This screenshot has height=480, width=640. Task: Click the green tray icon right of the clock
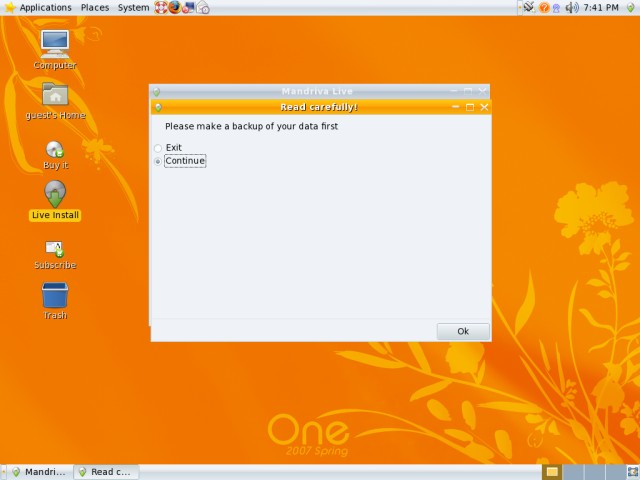631,7
